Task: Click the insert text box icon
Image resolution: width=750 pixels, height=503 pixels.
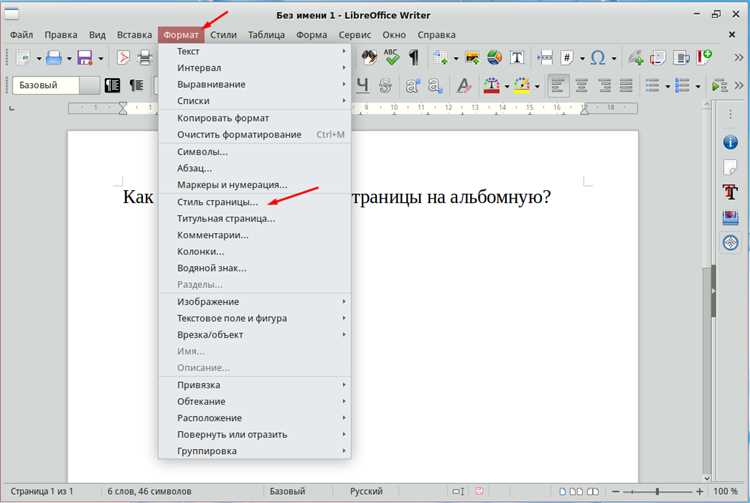Action: [x=517, y=58]
